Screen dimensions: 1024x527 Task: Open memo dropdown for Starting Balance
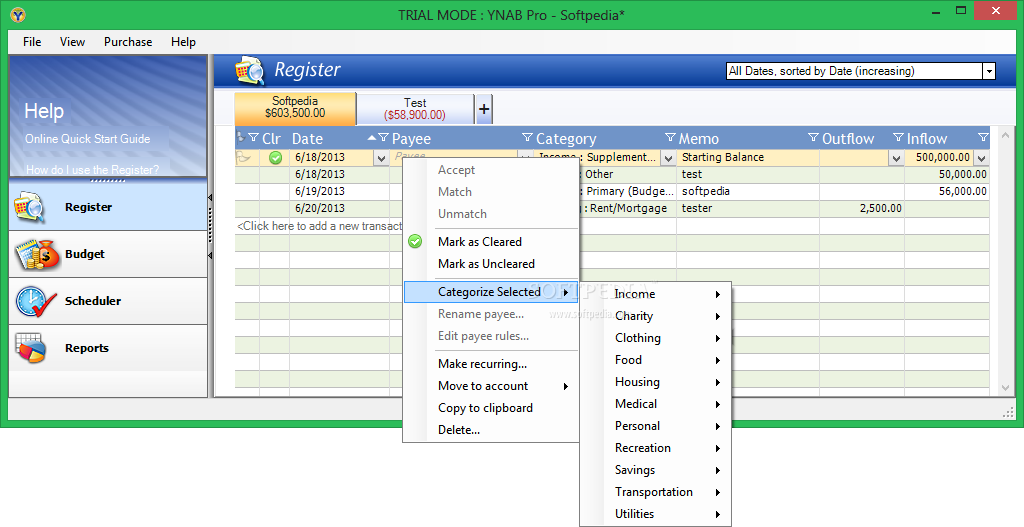click(x=896, y=158)
